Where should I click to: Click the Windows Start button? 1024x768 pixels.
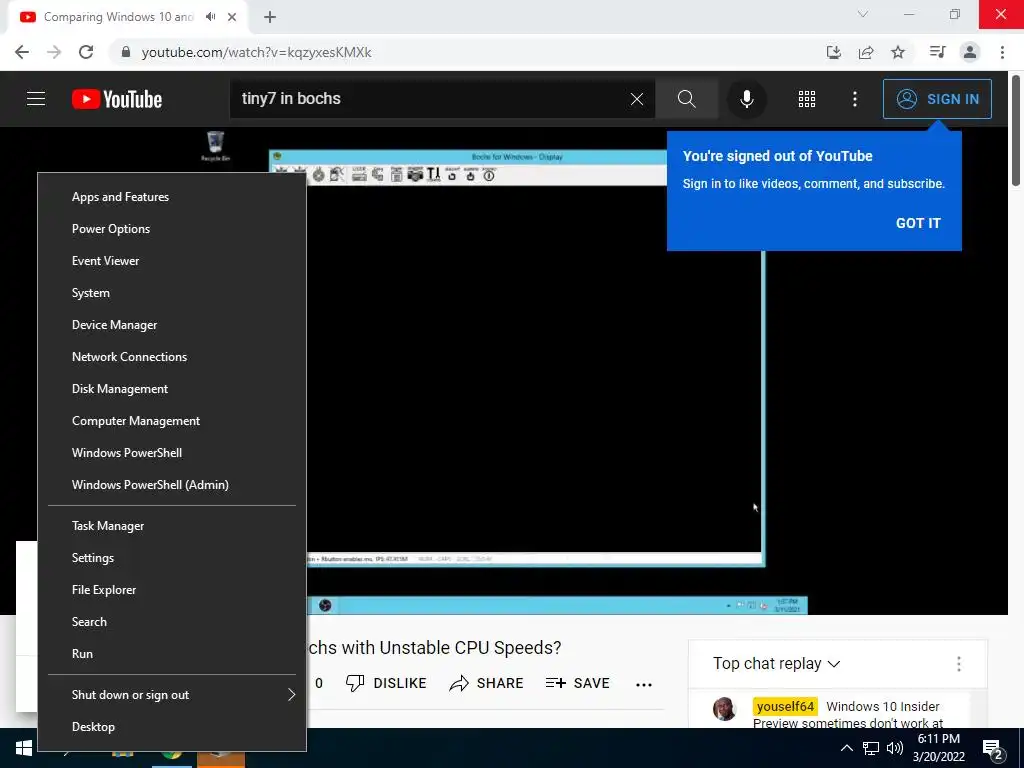pos(24,748)
